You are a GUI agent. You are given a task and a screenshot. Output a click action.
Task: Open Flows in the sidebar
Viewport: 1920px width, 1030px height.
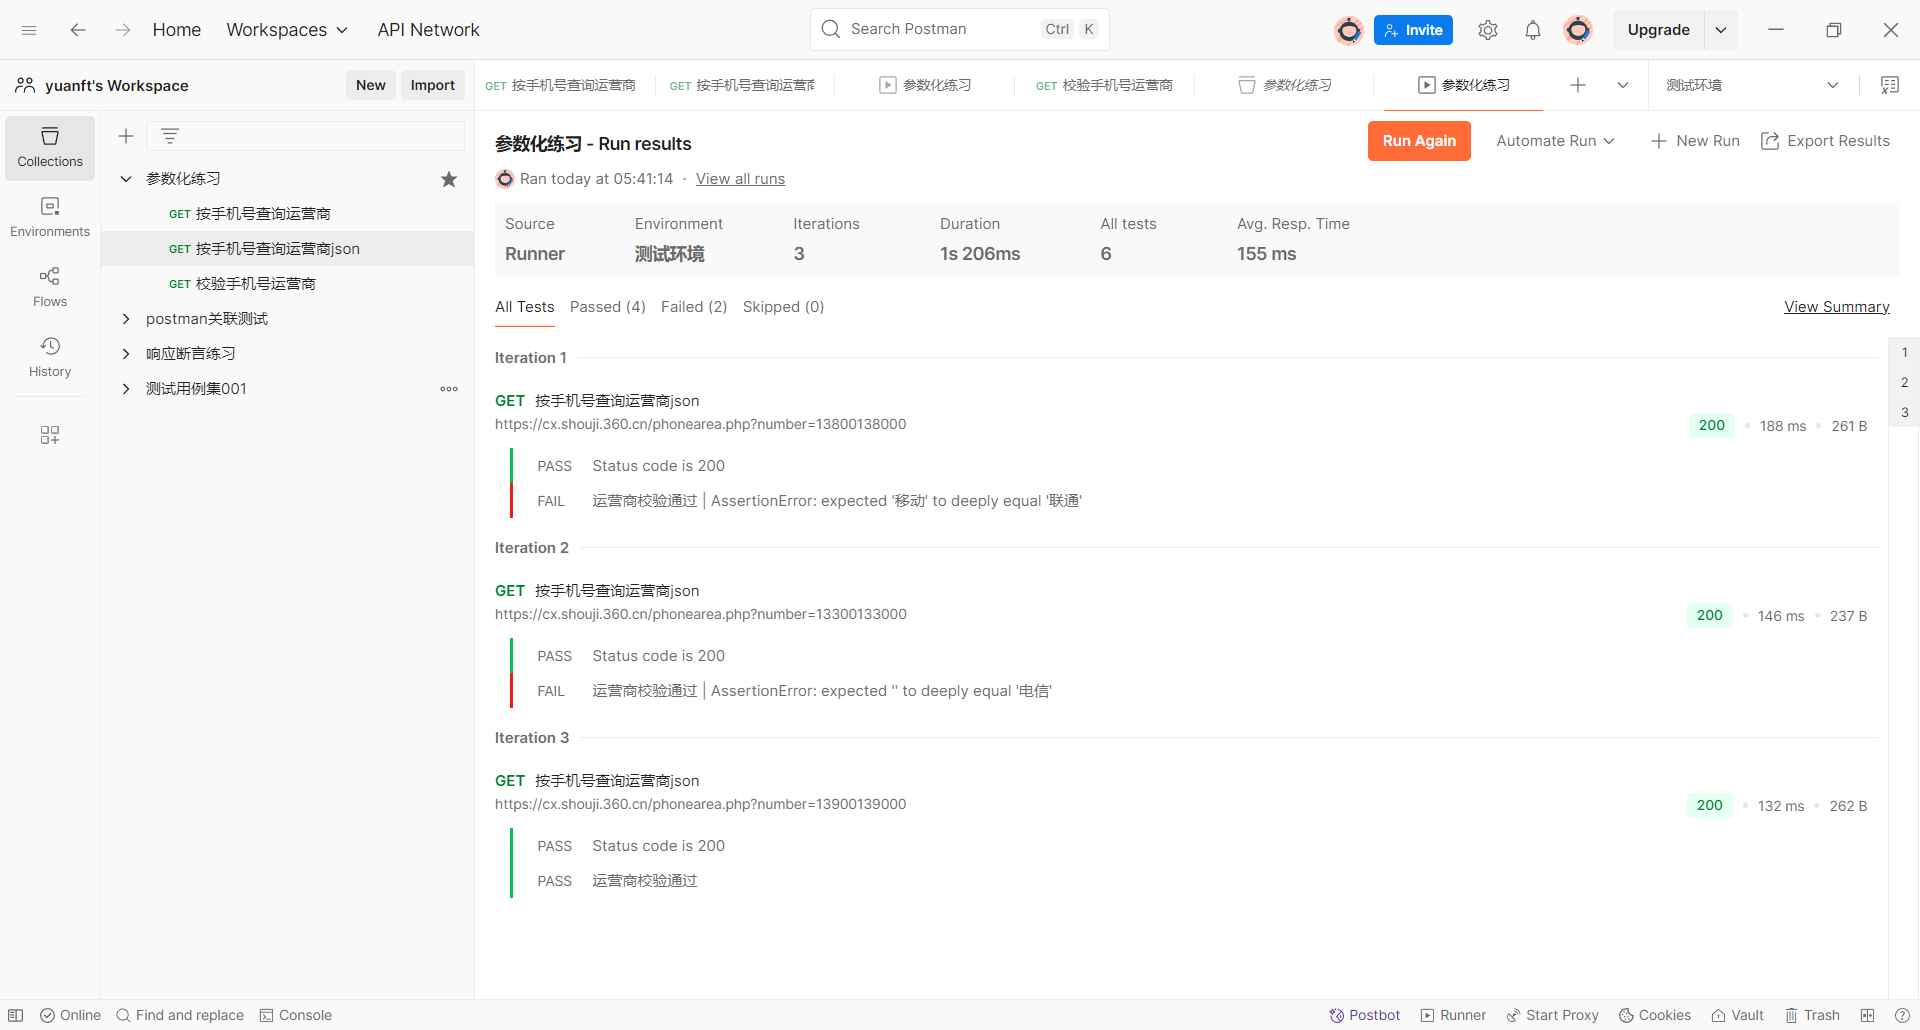(50, 287)
